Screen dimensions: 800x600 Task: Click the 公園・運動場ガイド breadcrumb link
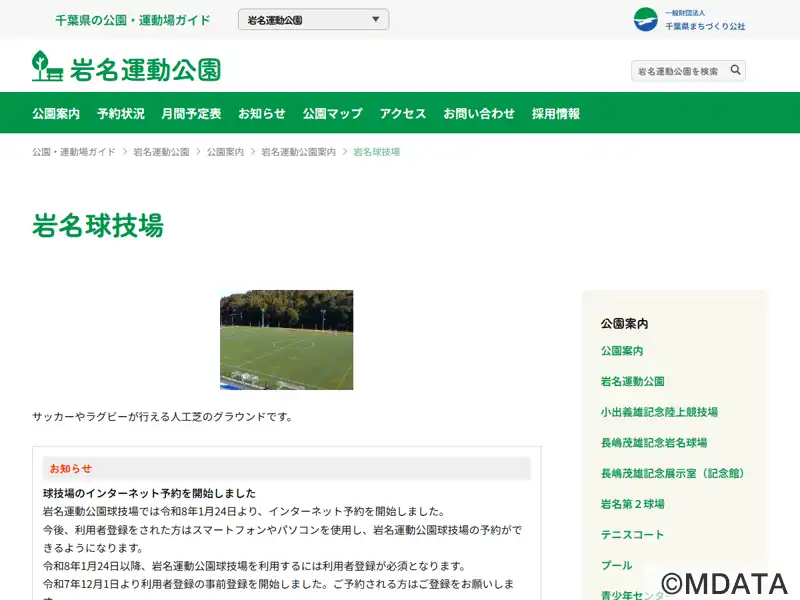74,152
